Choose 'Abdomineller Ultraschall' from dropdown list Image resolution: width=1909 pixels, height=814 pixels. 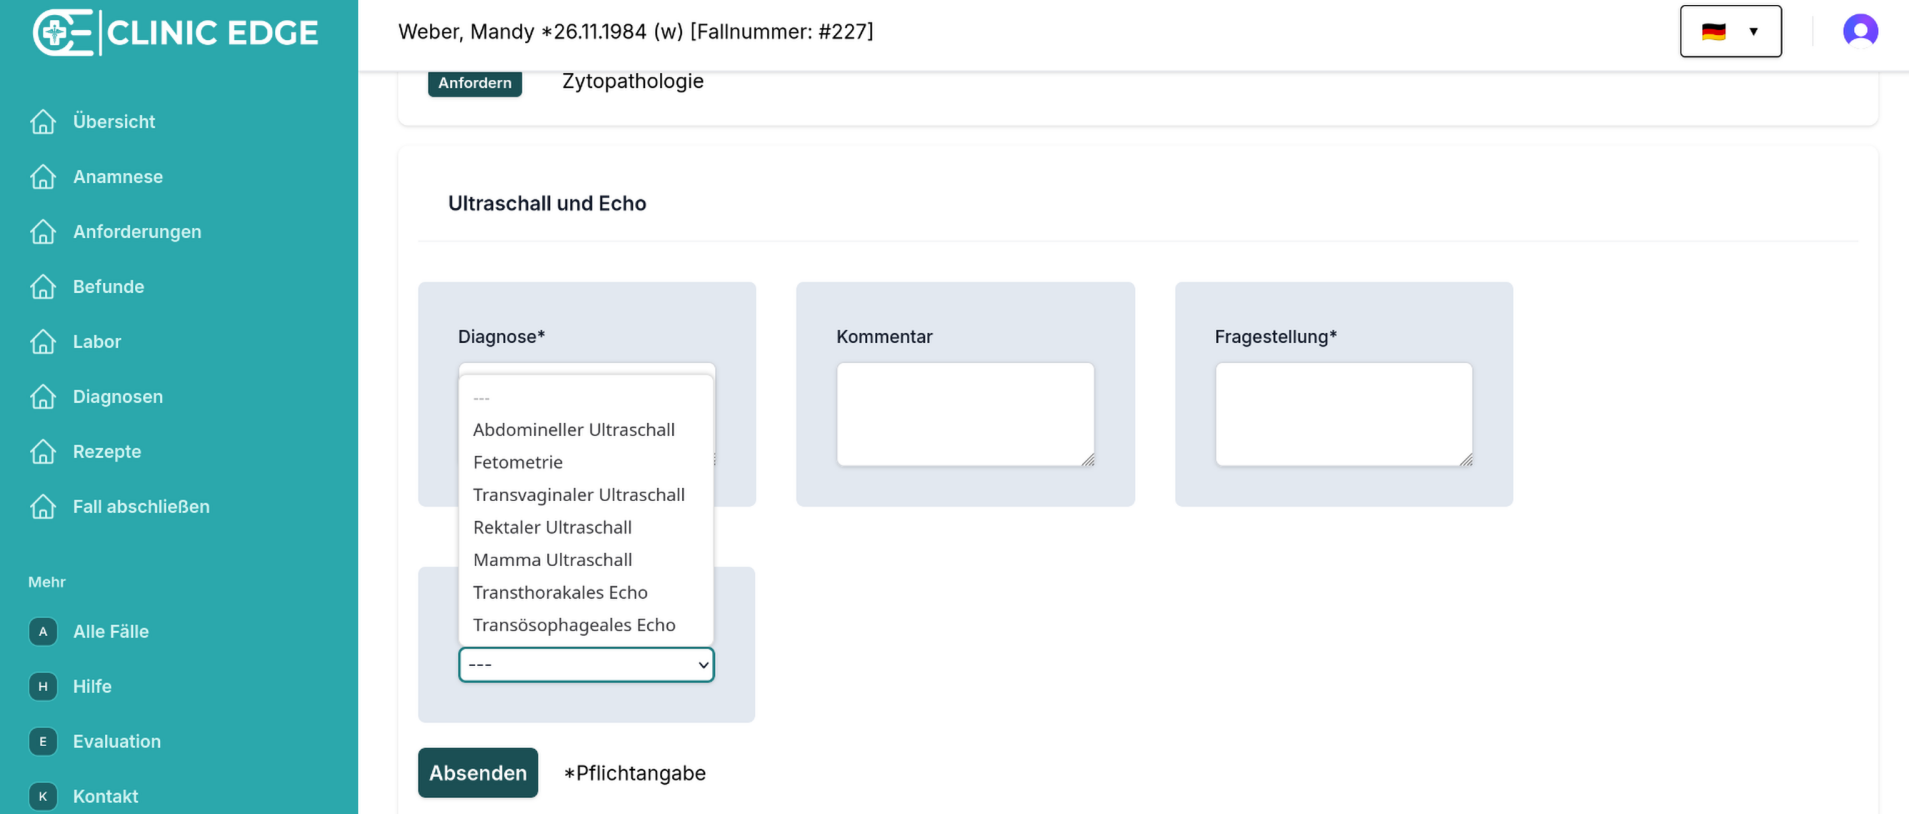click(574, 430)
